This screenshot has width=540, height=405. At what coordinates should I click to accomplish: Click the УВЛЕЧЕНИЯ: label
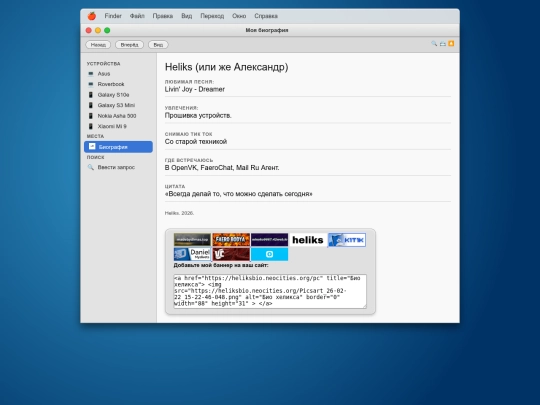[181, 108]
